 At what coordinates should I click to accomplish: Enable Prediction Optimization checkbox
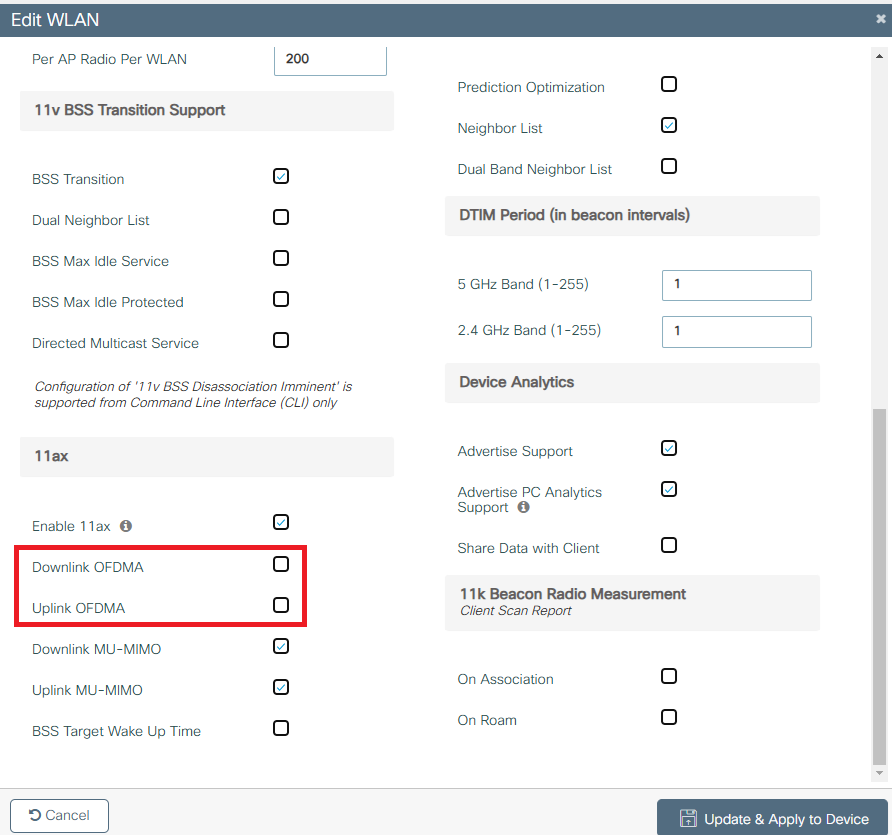(669, 84)
